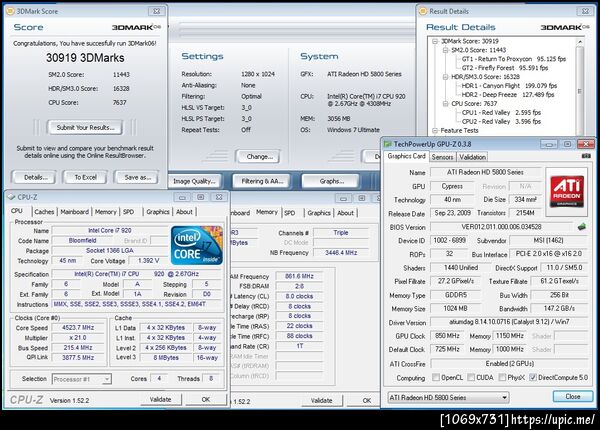Click the GPU Clock 850 MHz field
The width and height of the screenshot is (600, 430).
(447, 336)
